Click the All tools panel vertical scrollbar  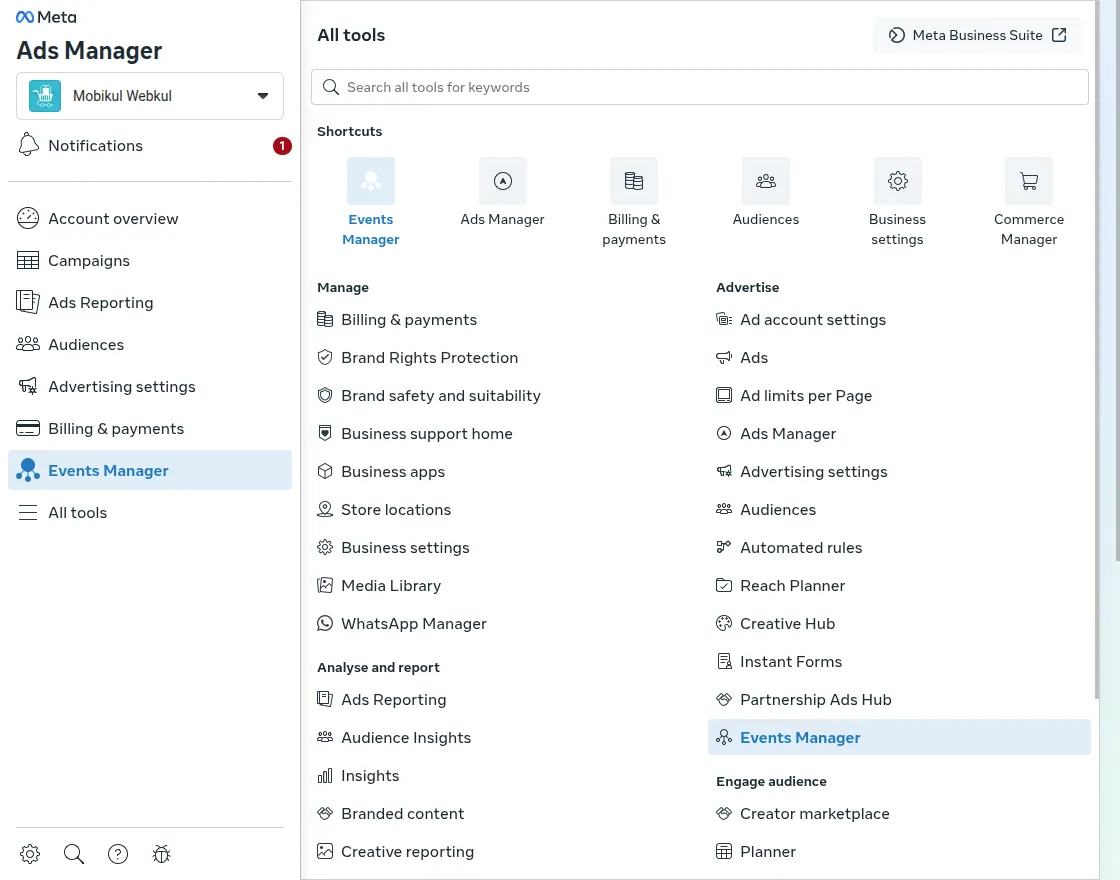pyautogui.click(x=1097, y=350)
